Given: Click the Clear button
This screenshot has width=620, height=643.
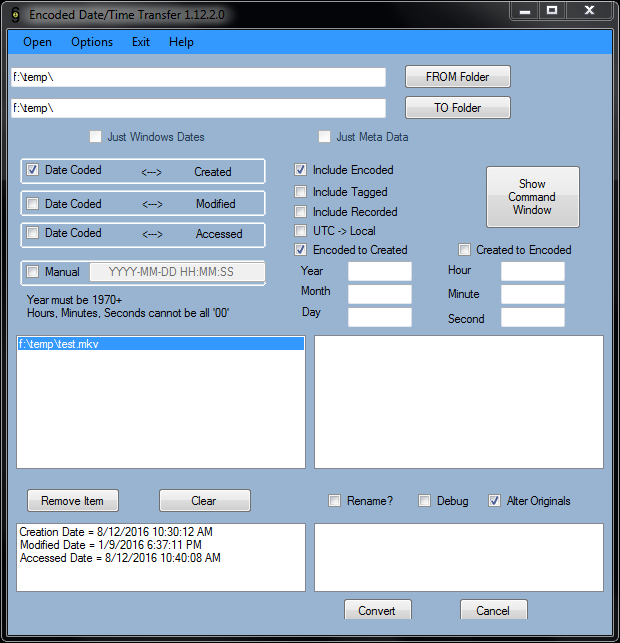Looking at the screenshot, I should [205, 501].
